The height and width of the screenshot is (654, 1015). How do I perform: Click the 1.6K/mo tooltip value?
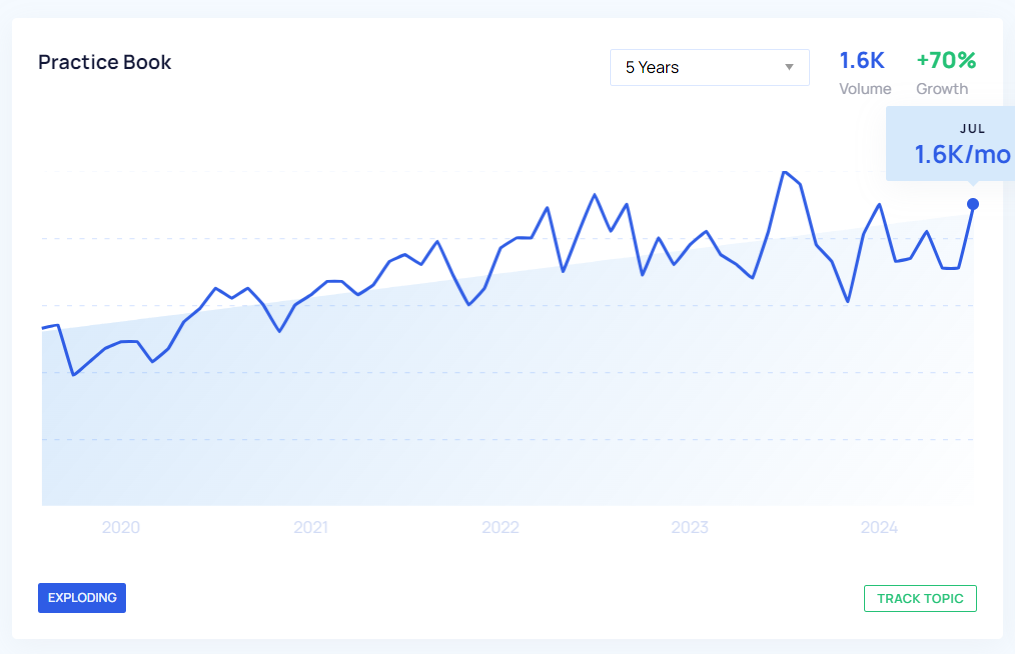tap(962, 155)
